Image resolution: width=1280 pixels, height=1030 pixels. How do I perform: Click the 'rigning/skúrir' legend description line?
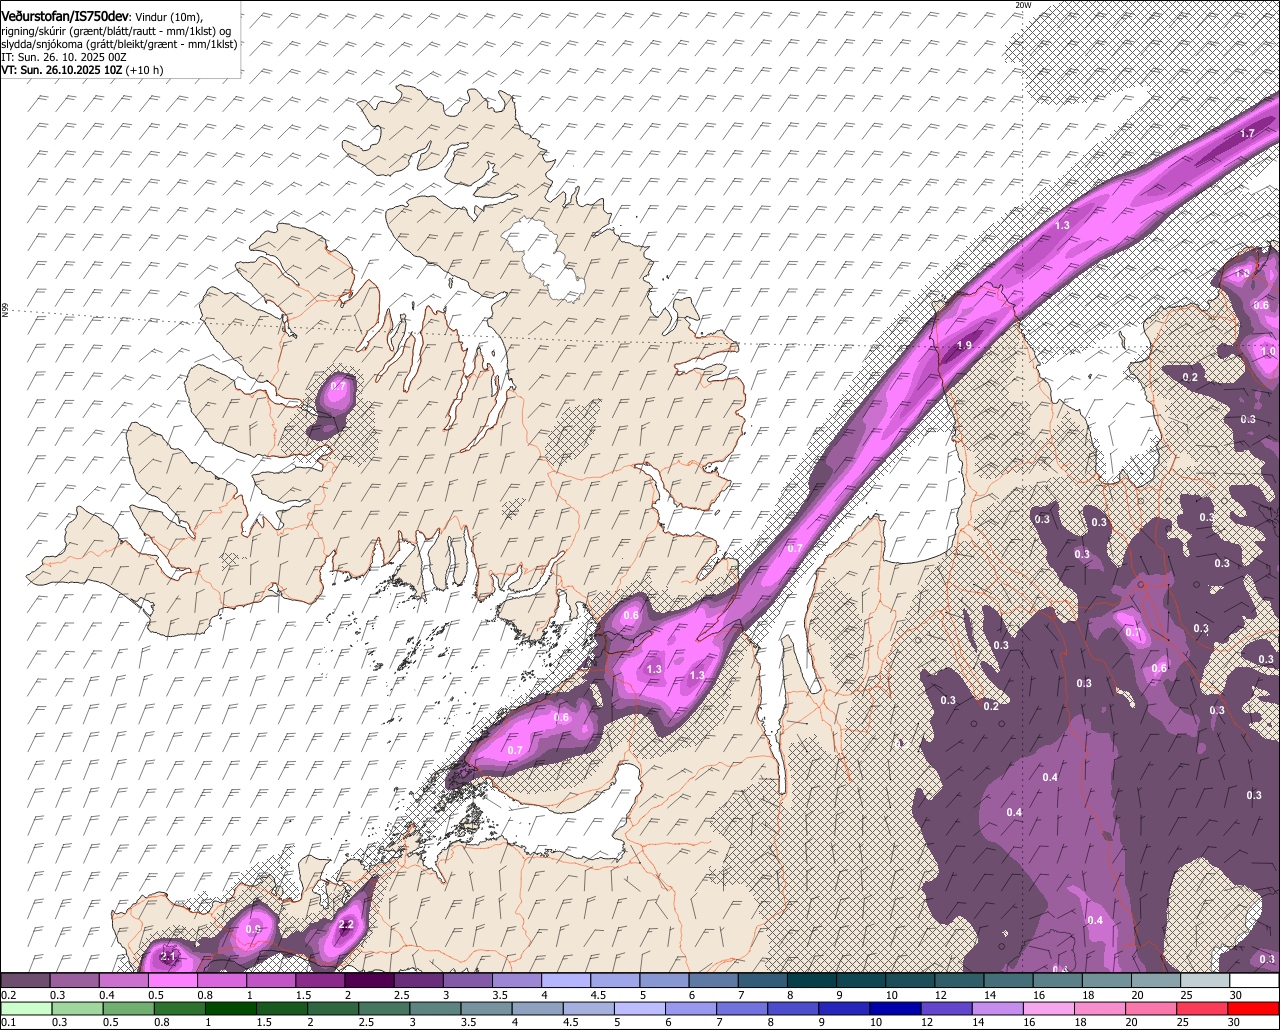(x=116, y=30)
